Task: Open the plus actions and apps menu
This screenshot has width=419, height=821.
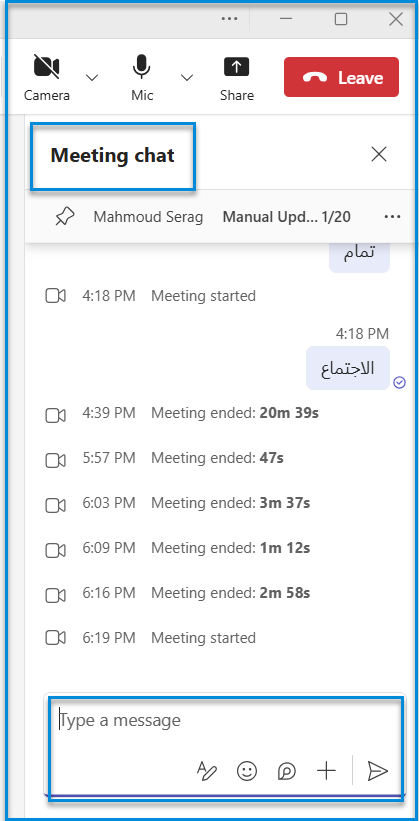Action: pos(326,771)
